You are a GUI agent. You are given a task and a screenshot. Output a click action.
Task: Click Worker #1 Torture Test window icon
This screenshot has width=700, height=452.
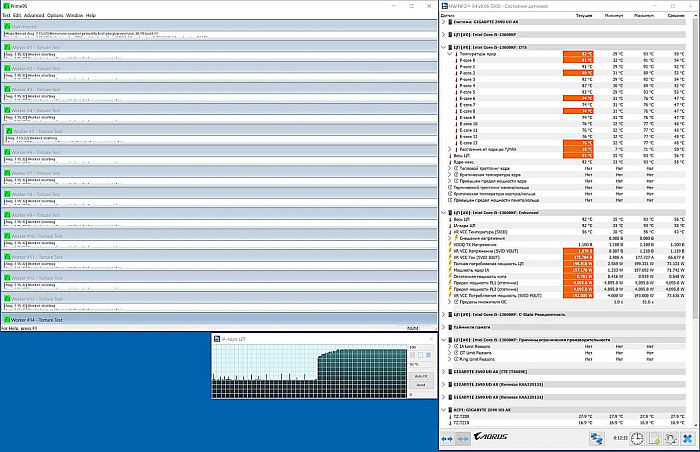7,47
